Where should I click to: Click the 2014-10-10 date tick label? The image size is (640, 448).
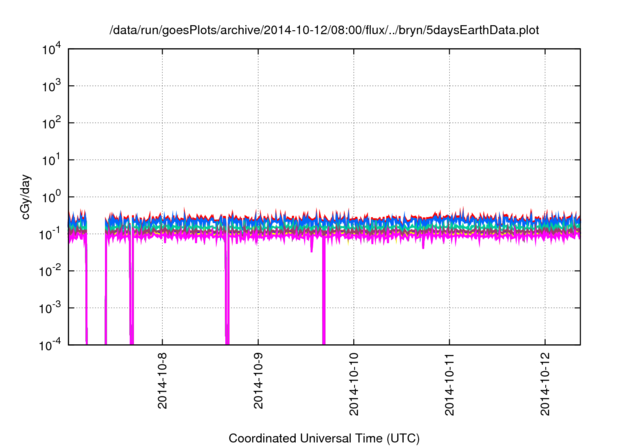[354, 384]
